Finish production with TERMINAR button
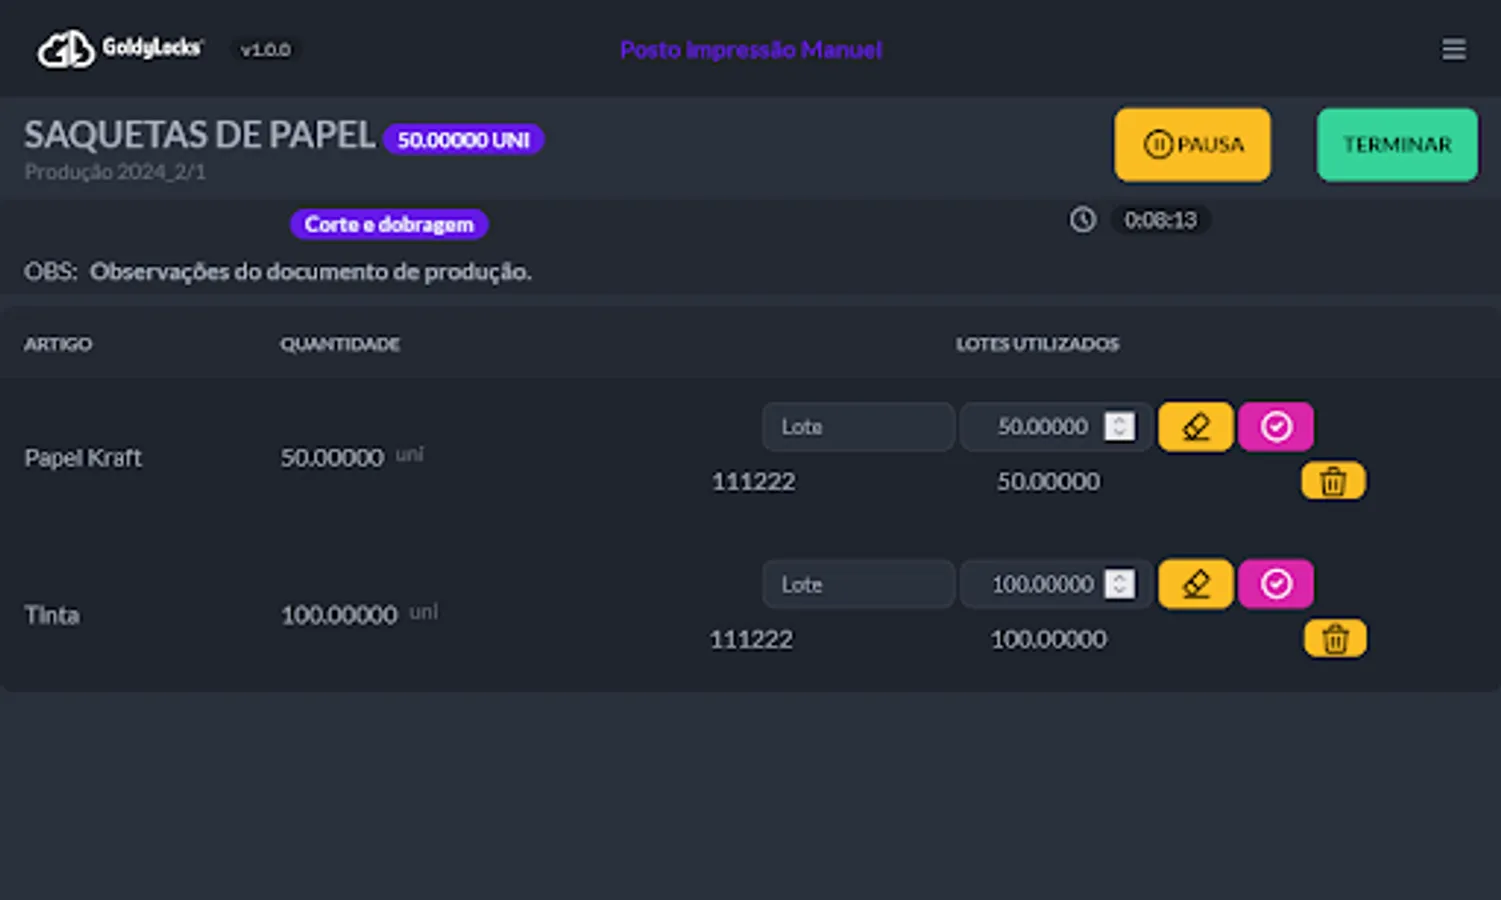This screenshot has width=1501, height=900. (x=1397, y=145)
